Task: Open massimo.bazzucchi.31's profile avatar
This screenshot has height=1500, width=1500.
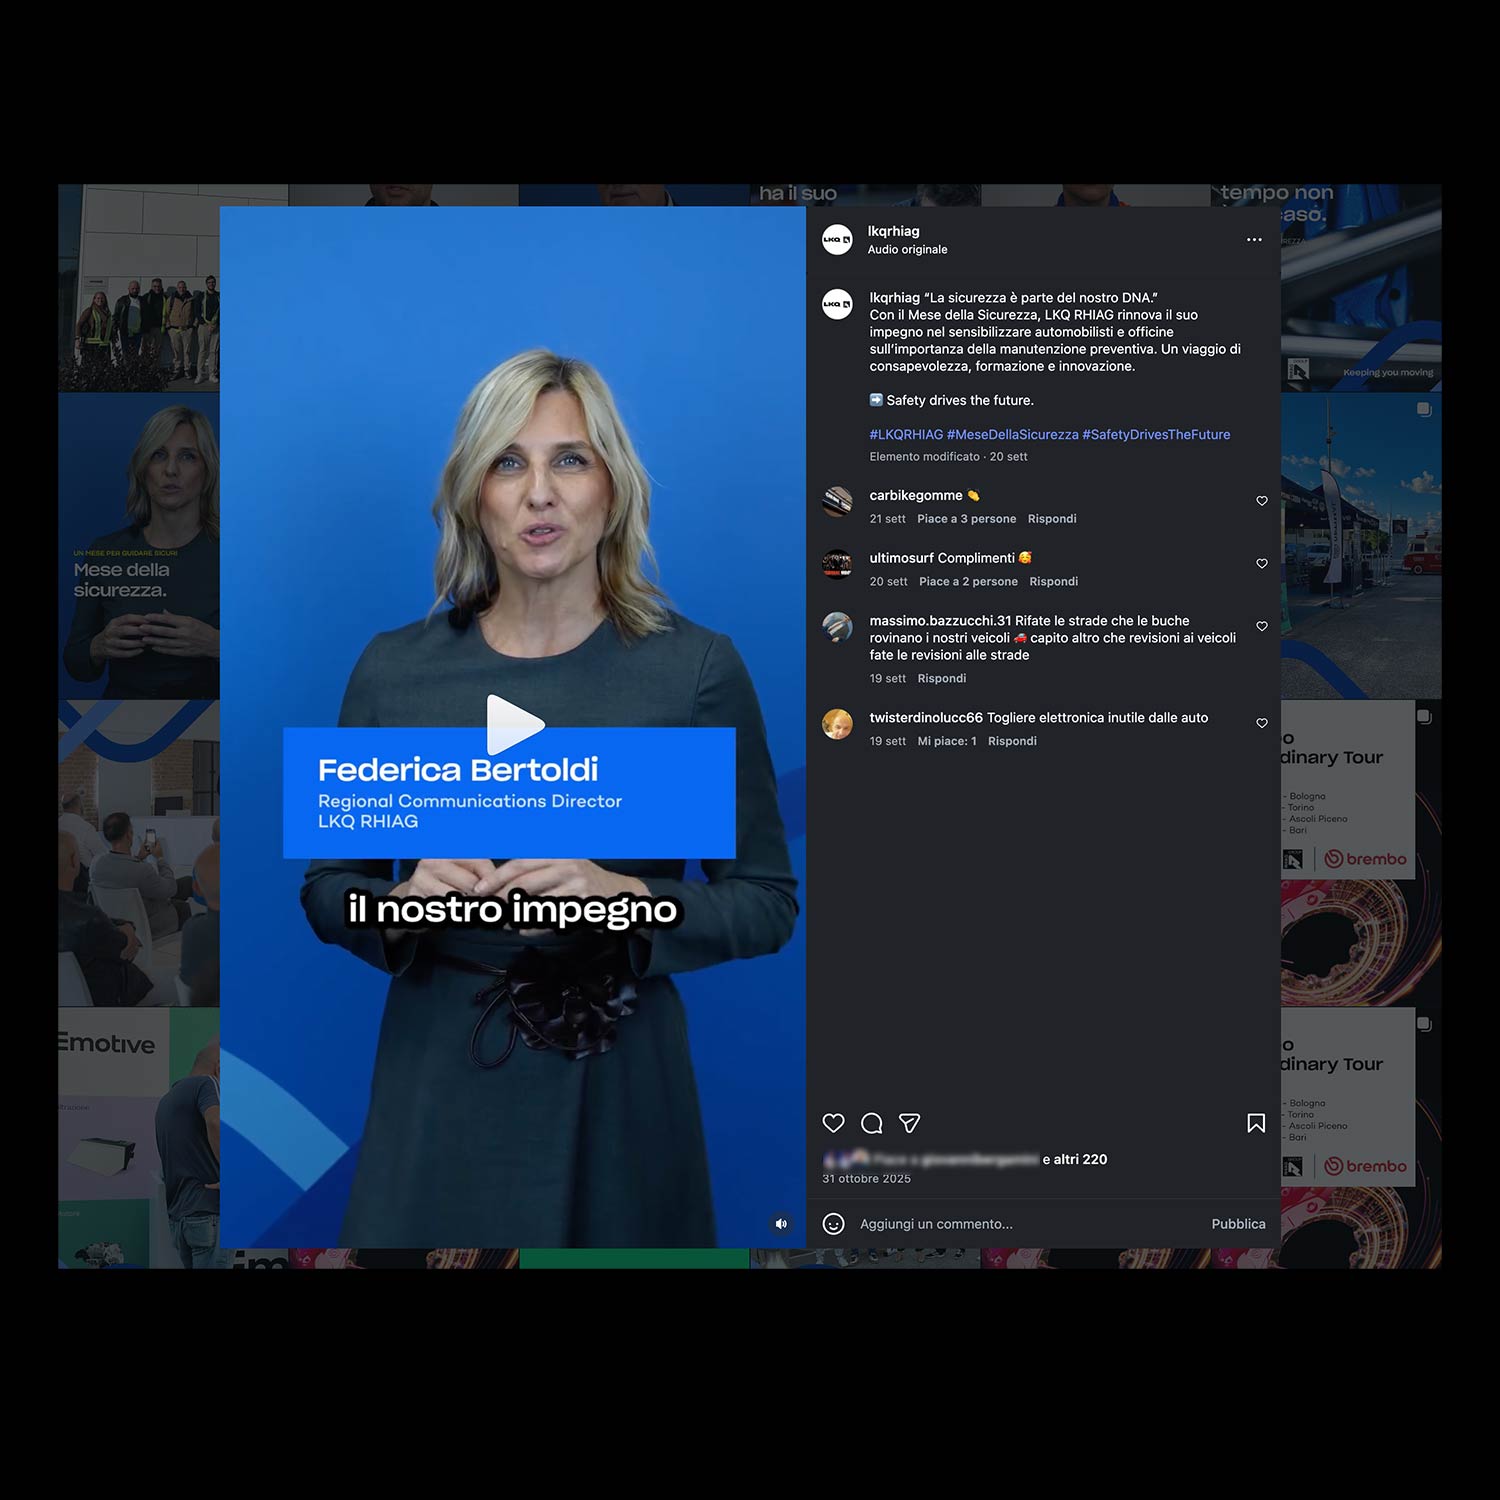Action: 837,627
